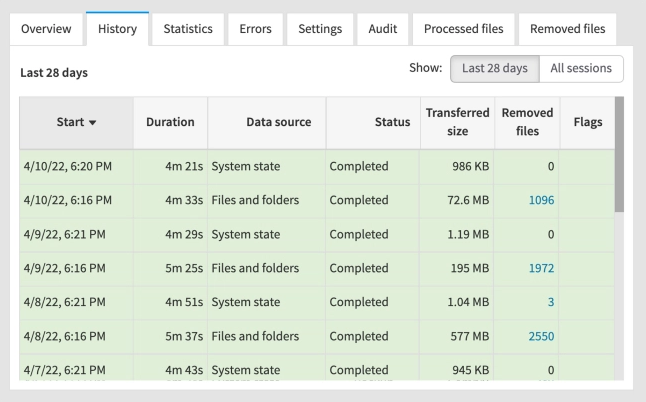Toggle view to All sessions
Viewport: 646px width, 402px height.
coord(581,68)
